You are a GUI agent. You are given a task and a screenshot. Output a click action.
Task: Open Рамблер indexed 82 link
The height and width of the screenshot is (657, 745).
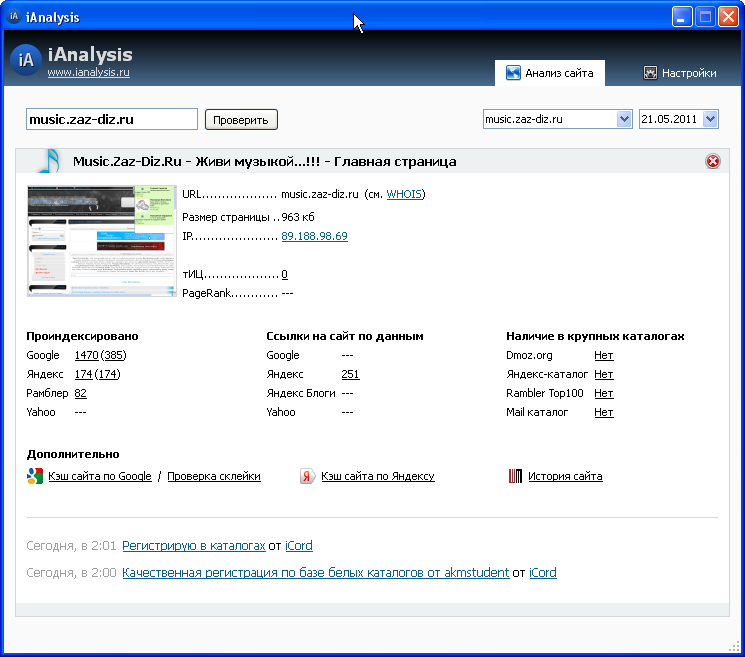click(80, 393)
